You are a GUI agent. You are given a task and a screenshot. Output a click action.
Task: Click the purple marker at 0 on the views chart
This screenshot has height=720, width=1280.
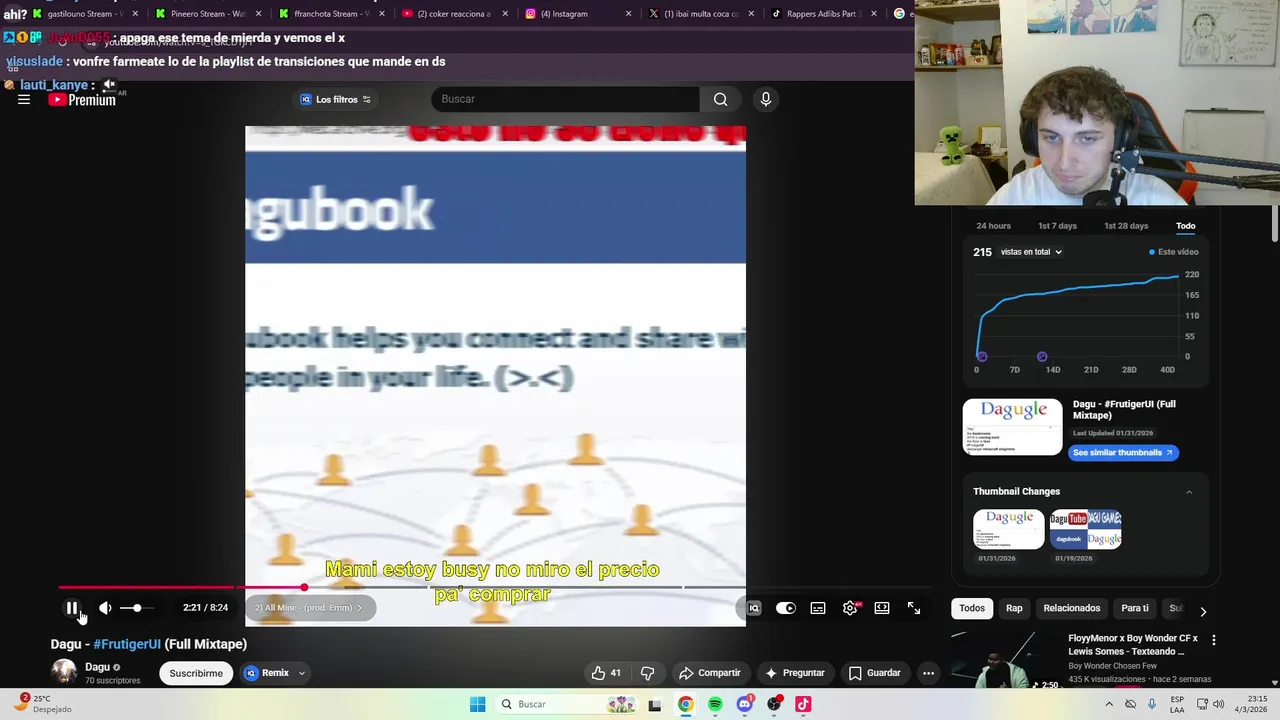981,356
